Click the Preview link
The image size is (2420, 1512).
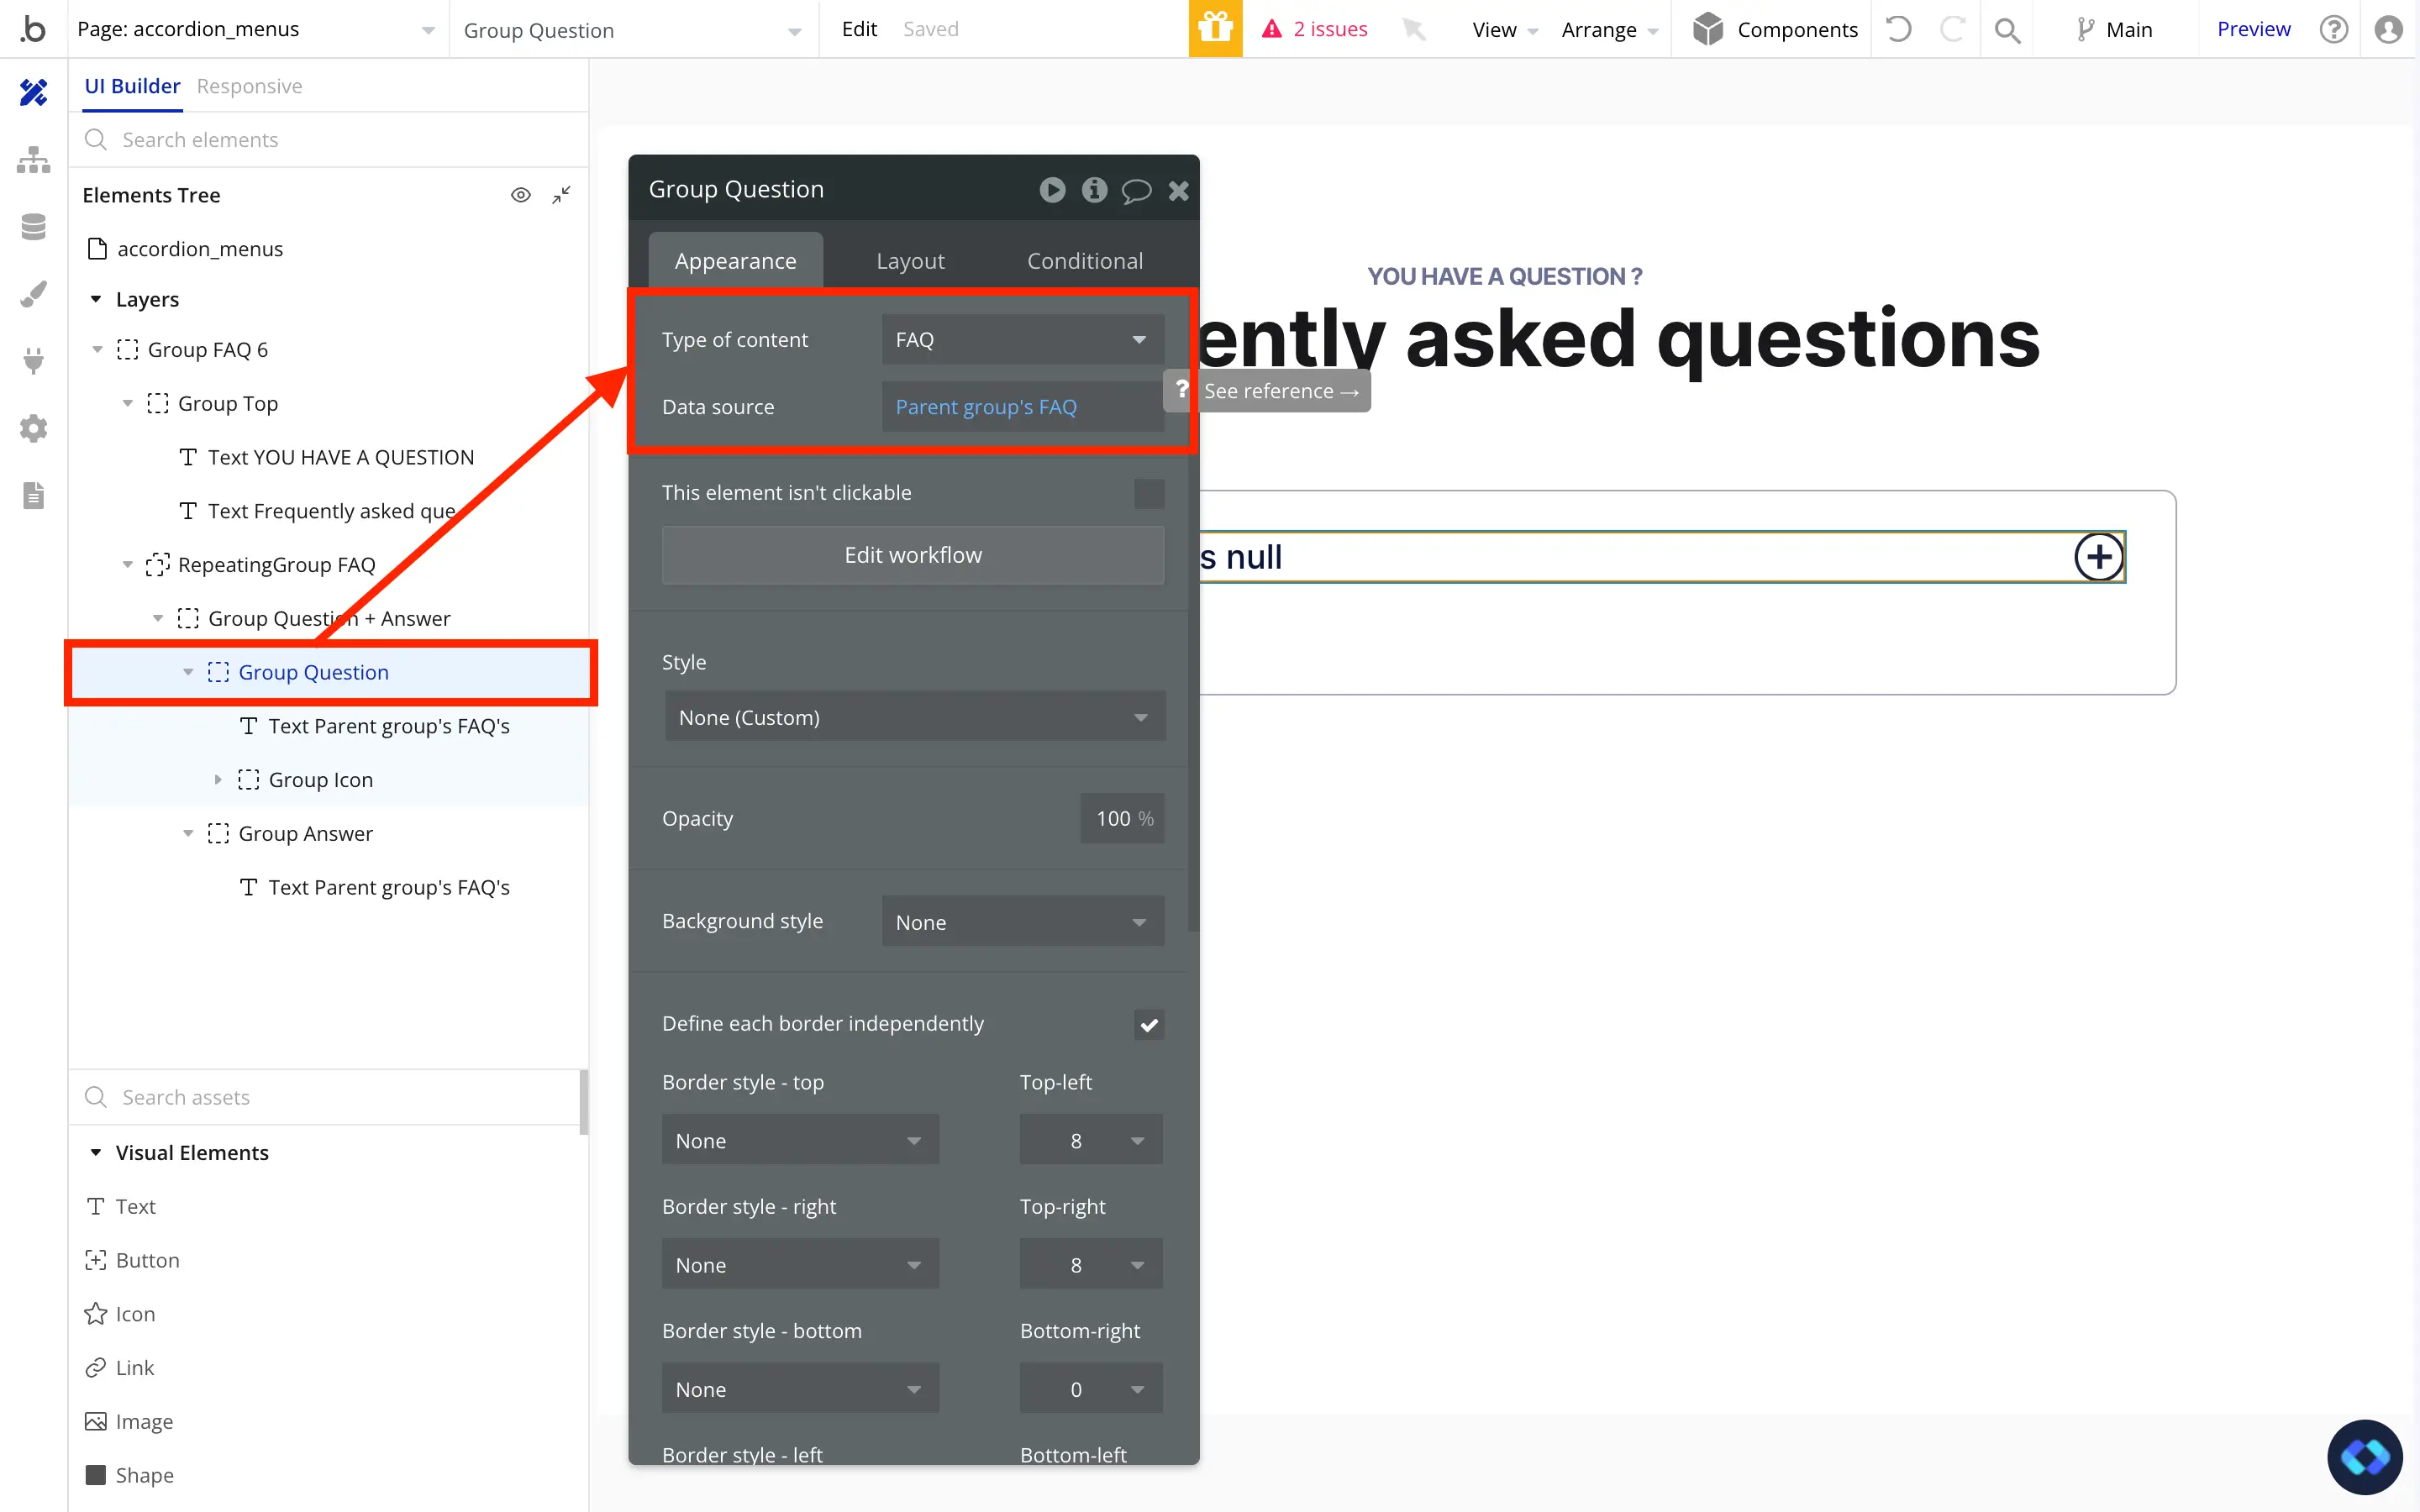pos(2252,29)
